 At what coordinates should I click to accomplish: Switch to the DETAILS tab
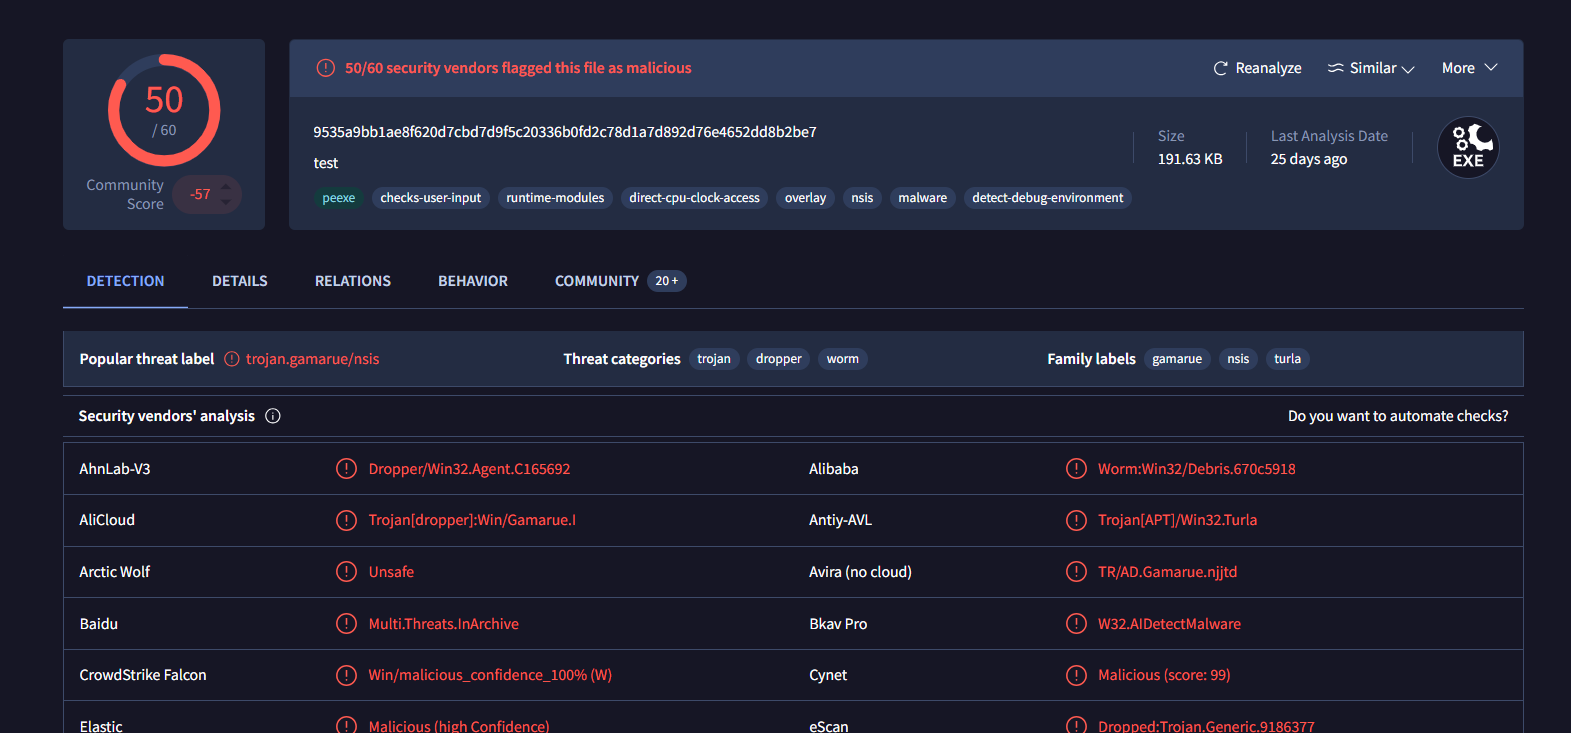[240, 281]
